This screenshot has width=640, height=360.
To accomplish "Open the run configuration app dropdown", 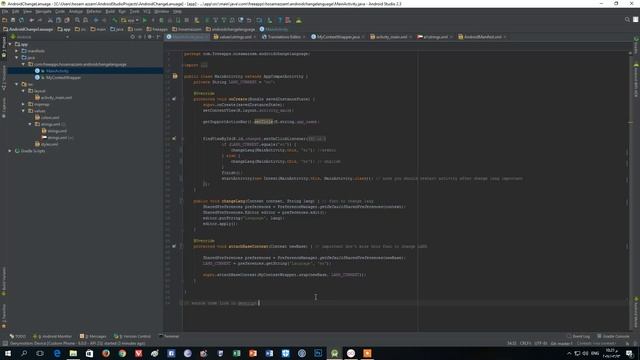I will coord(130,20).
